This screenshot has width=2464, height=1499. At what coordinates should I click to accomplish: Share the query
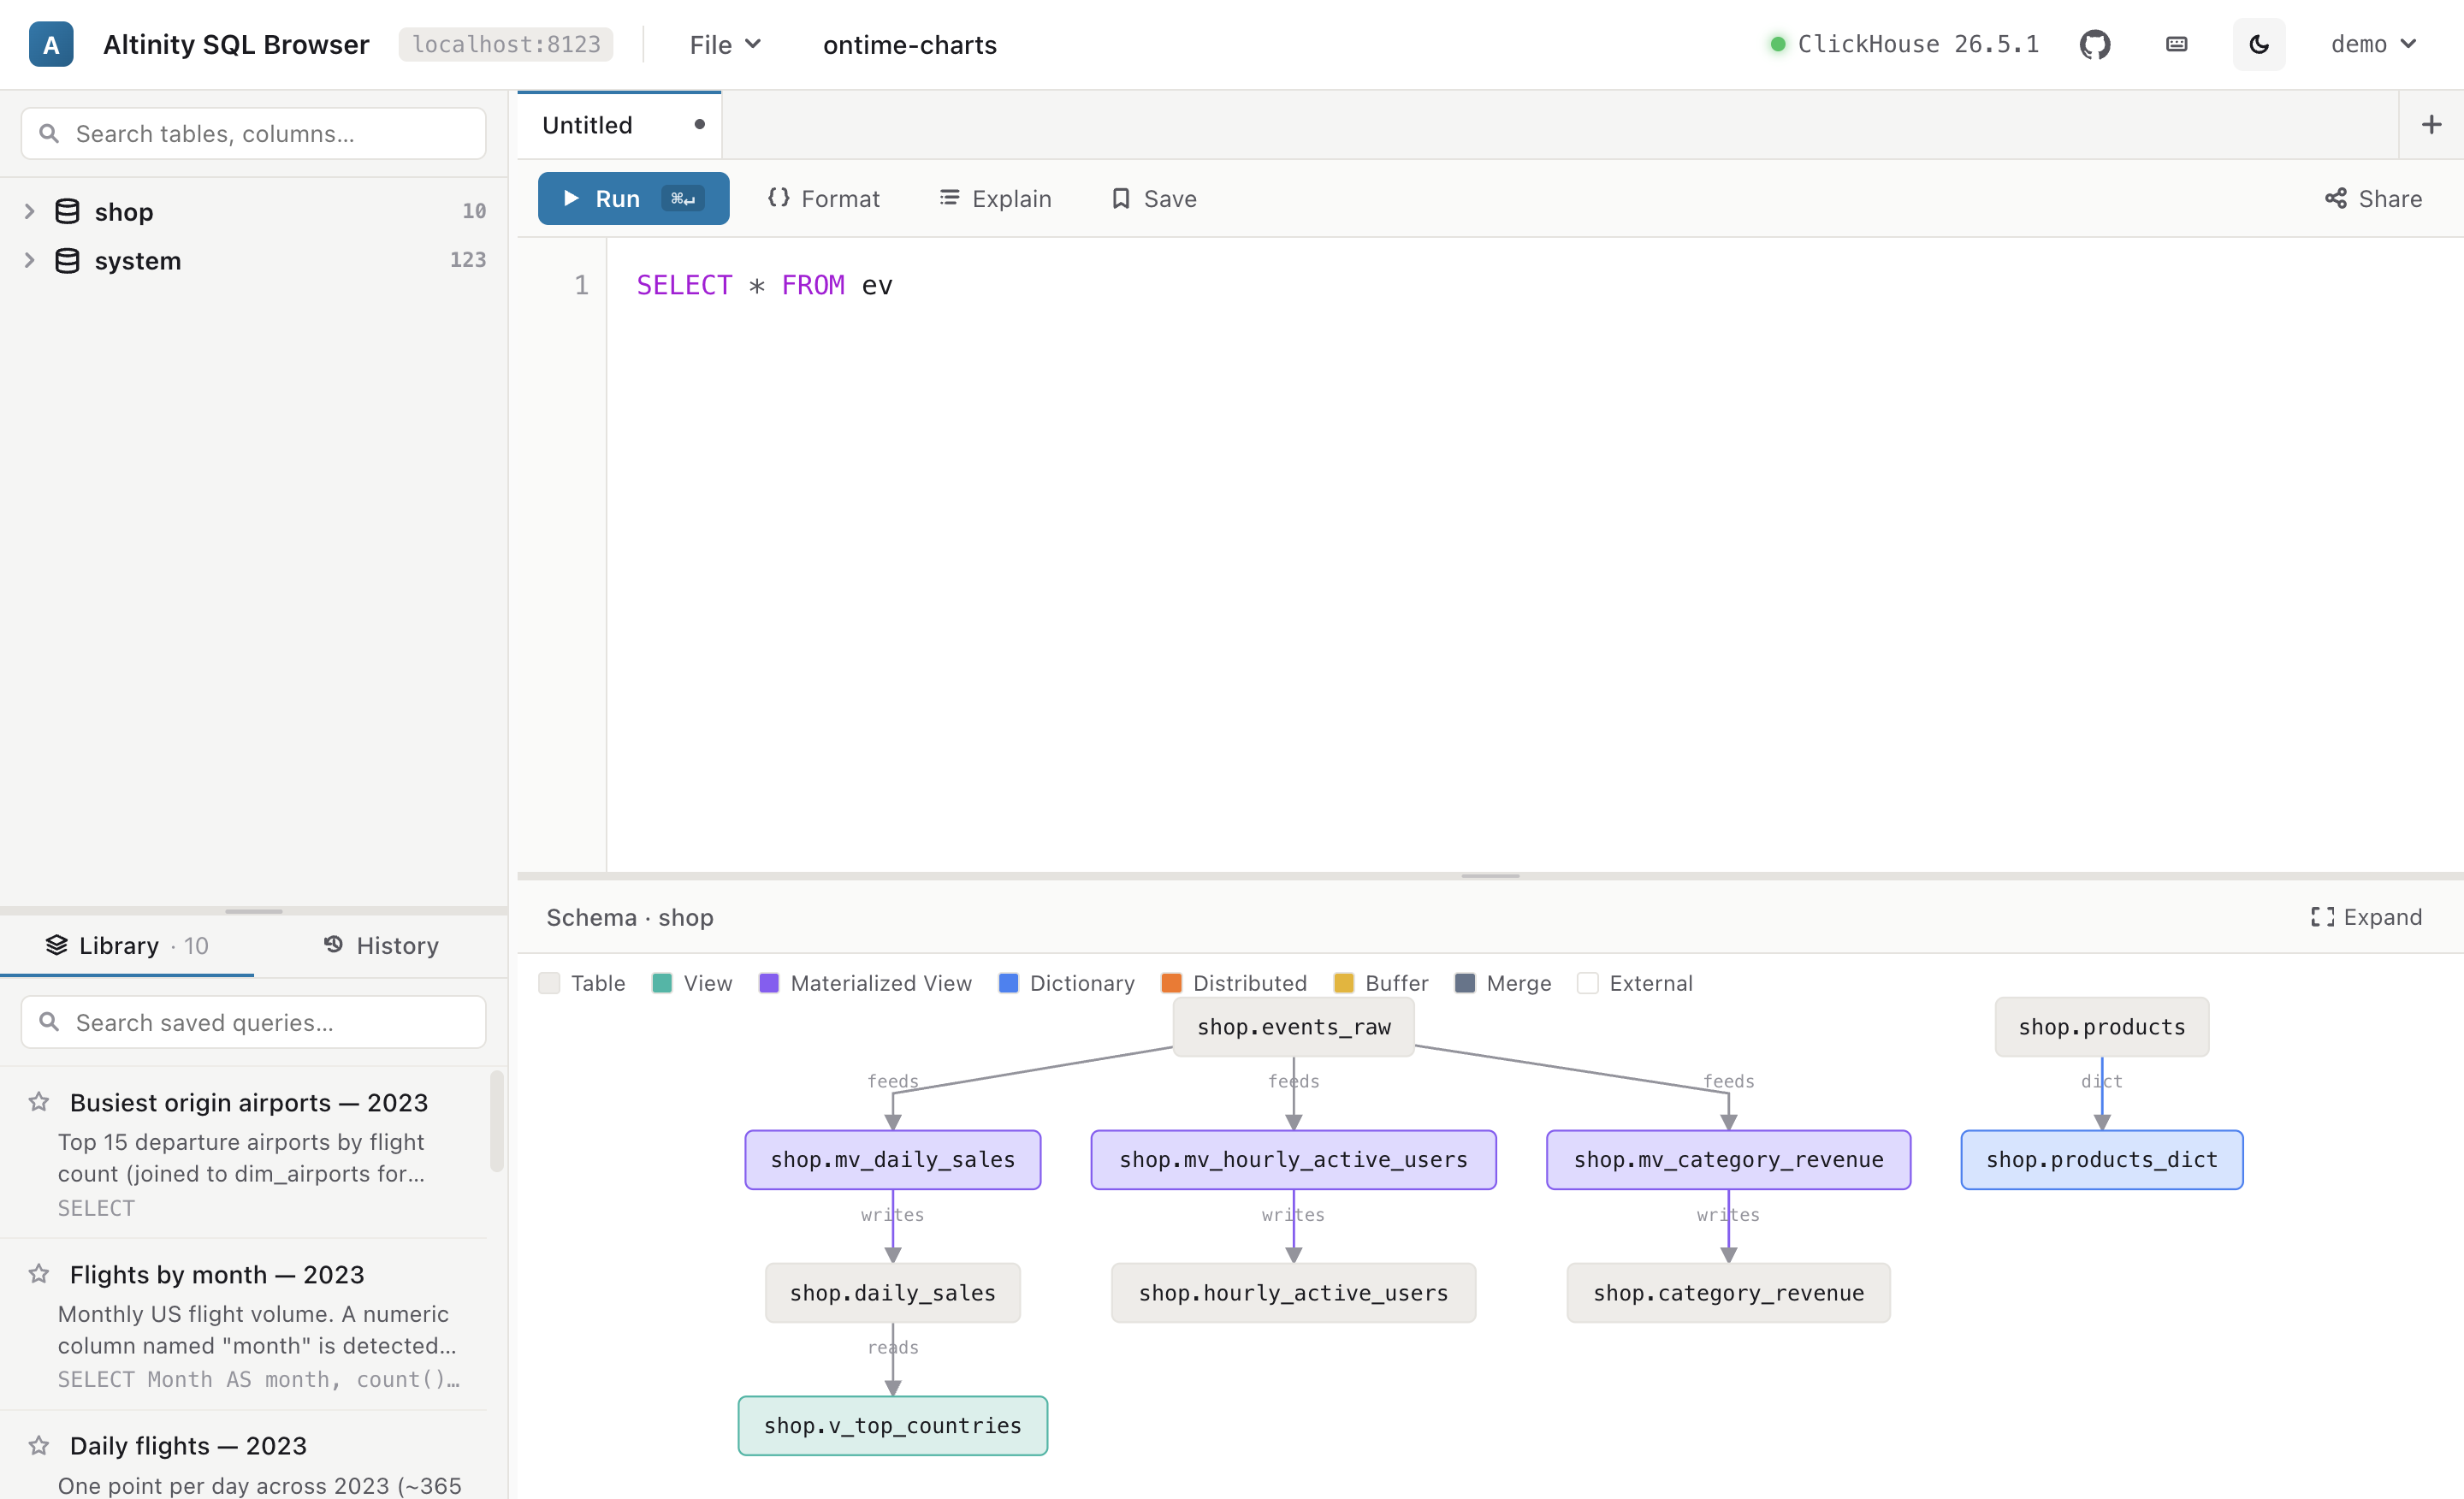(2373, 198)
